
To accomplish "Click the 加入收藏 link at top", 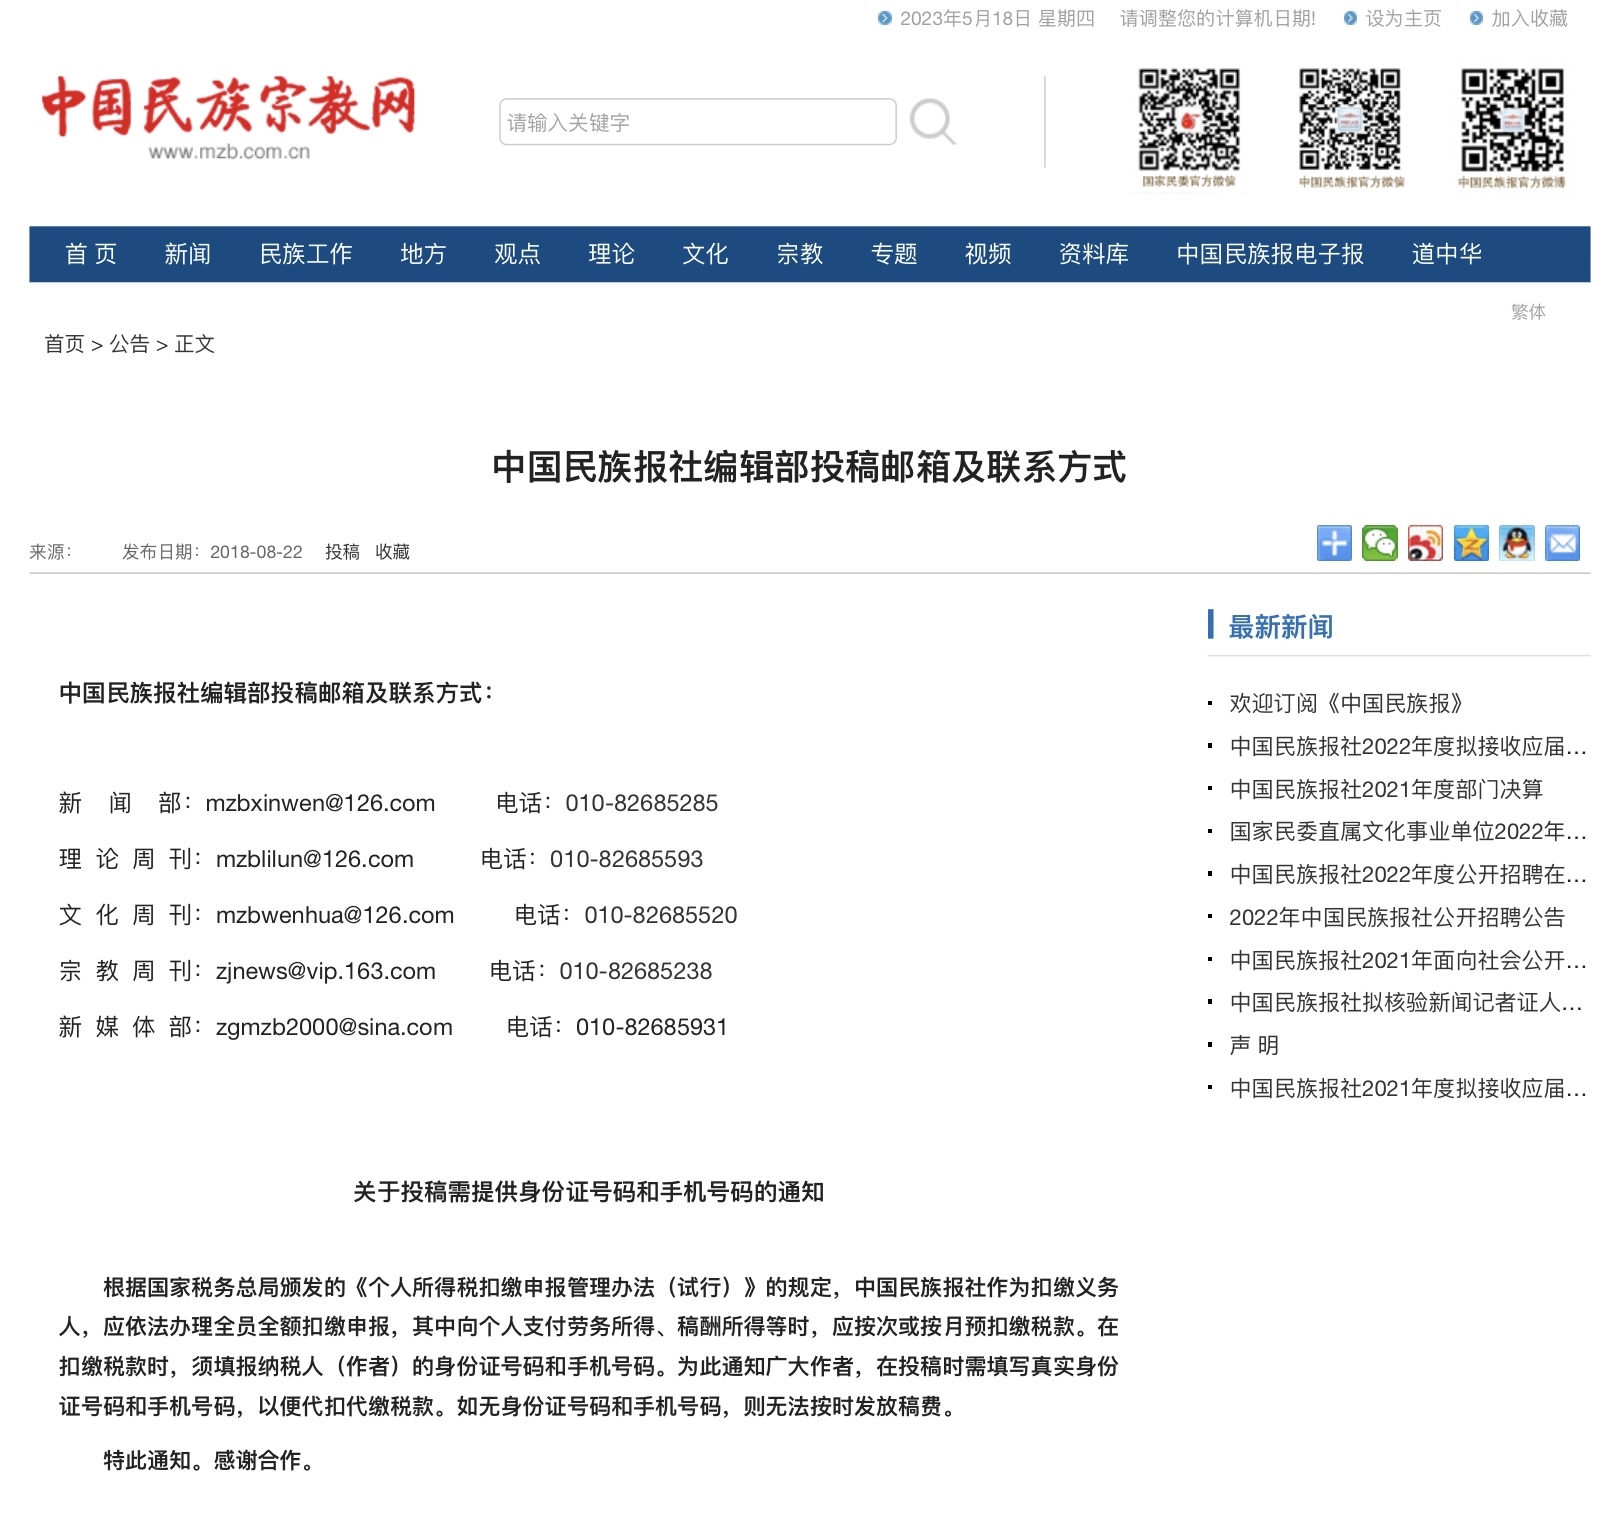I will click(x=1529, y=18).
